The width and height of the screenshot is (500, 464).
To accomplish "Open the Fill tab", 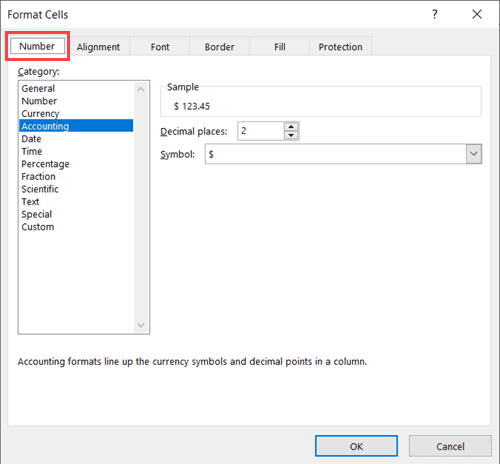I will point(280,47).
